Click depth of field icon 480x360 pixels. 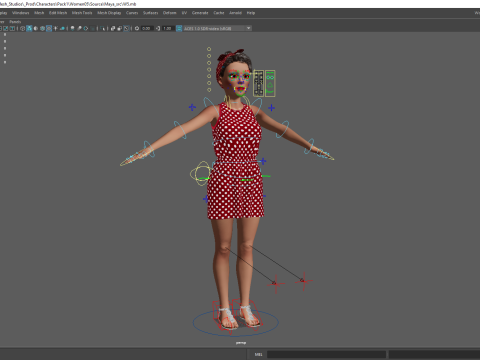92,29
